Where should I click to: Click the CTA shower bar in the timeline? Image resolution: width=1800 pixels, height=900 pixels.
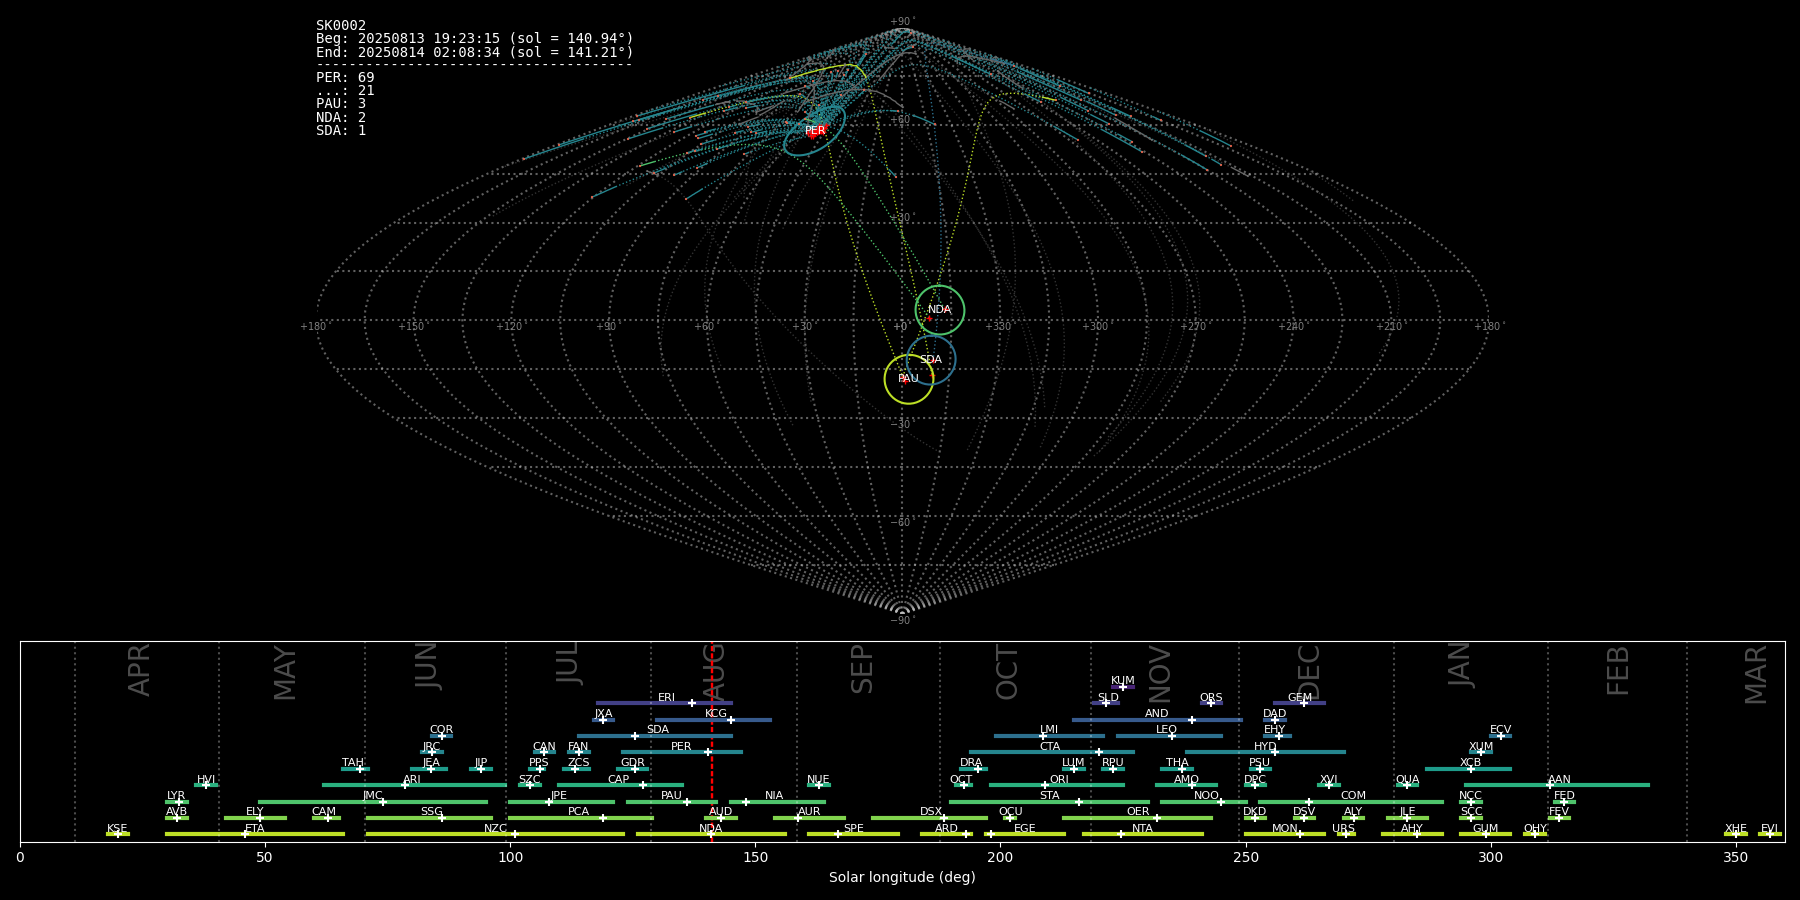point(1052,752)
